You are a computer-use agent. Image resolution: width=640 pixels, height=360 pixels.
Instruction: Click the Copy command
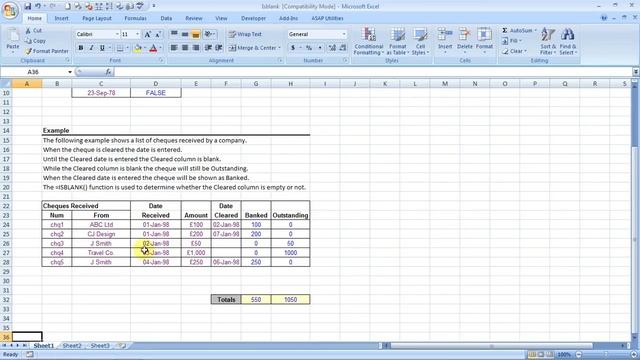(x=36, y=41)
